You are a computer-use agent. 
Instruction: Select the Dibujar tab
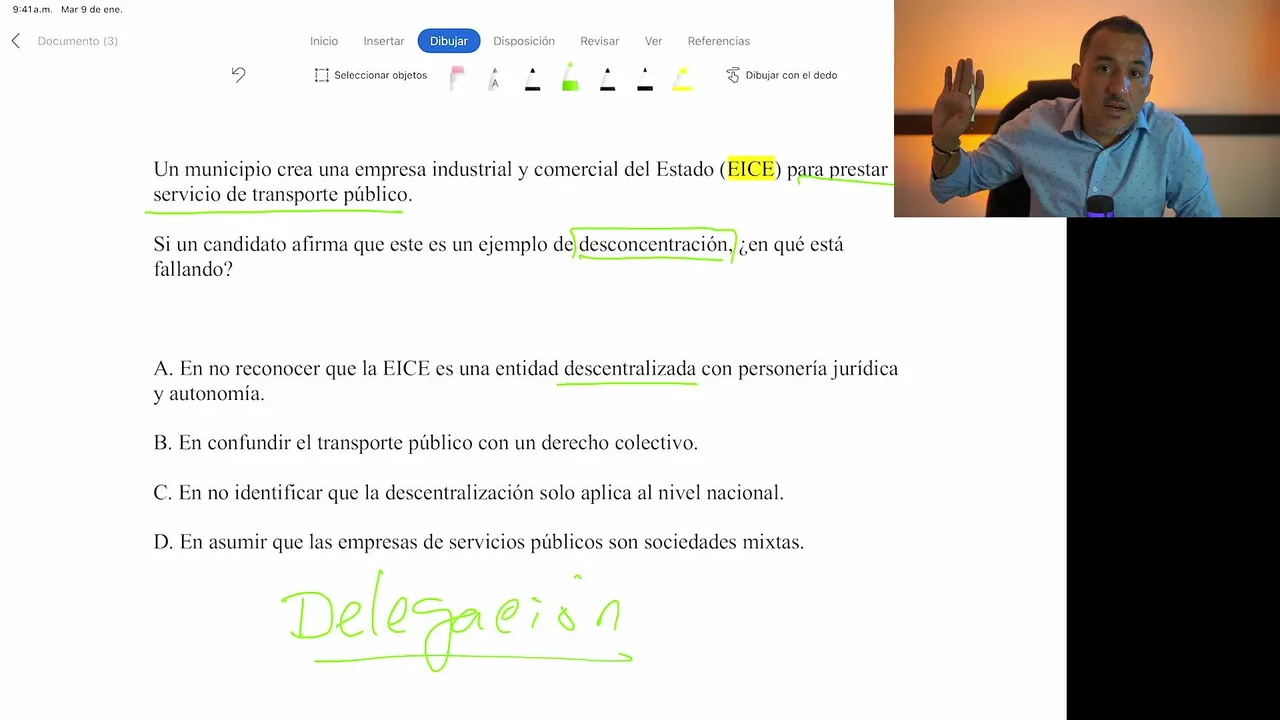point(449,41)
